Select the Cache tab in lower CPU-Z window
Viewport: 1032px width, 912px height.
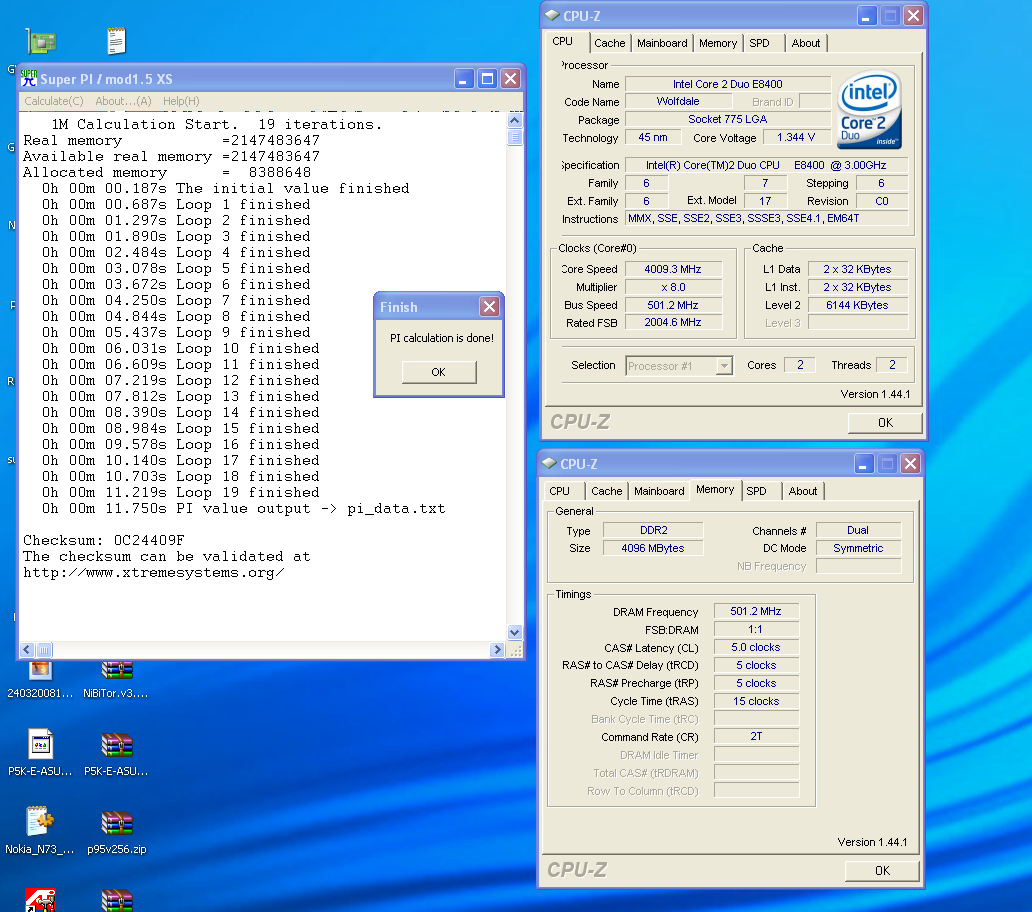tap(606, 491)
